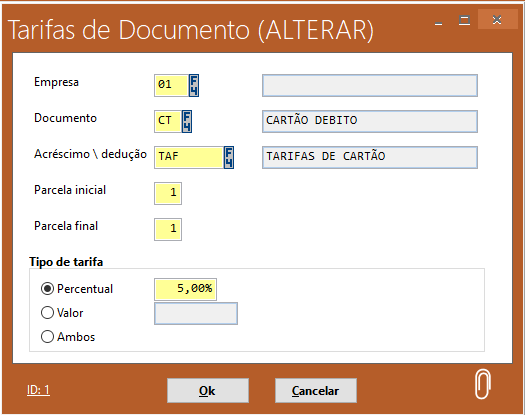This screenshot has height=415, width=525.
Task: Minimize the Tarifas de Documento window
Action: (x=439, y=21)
